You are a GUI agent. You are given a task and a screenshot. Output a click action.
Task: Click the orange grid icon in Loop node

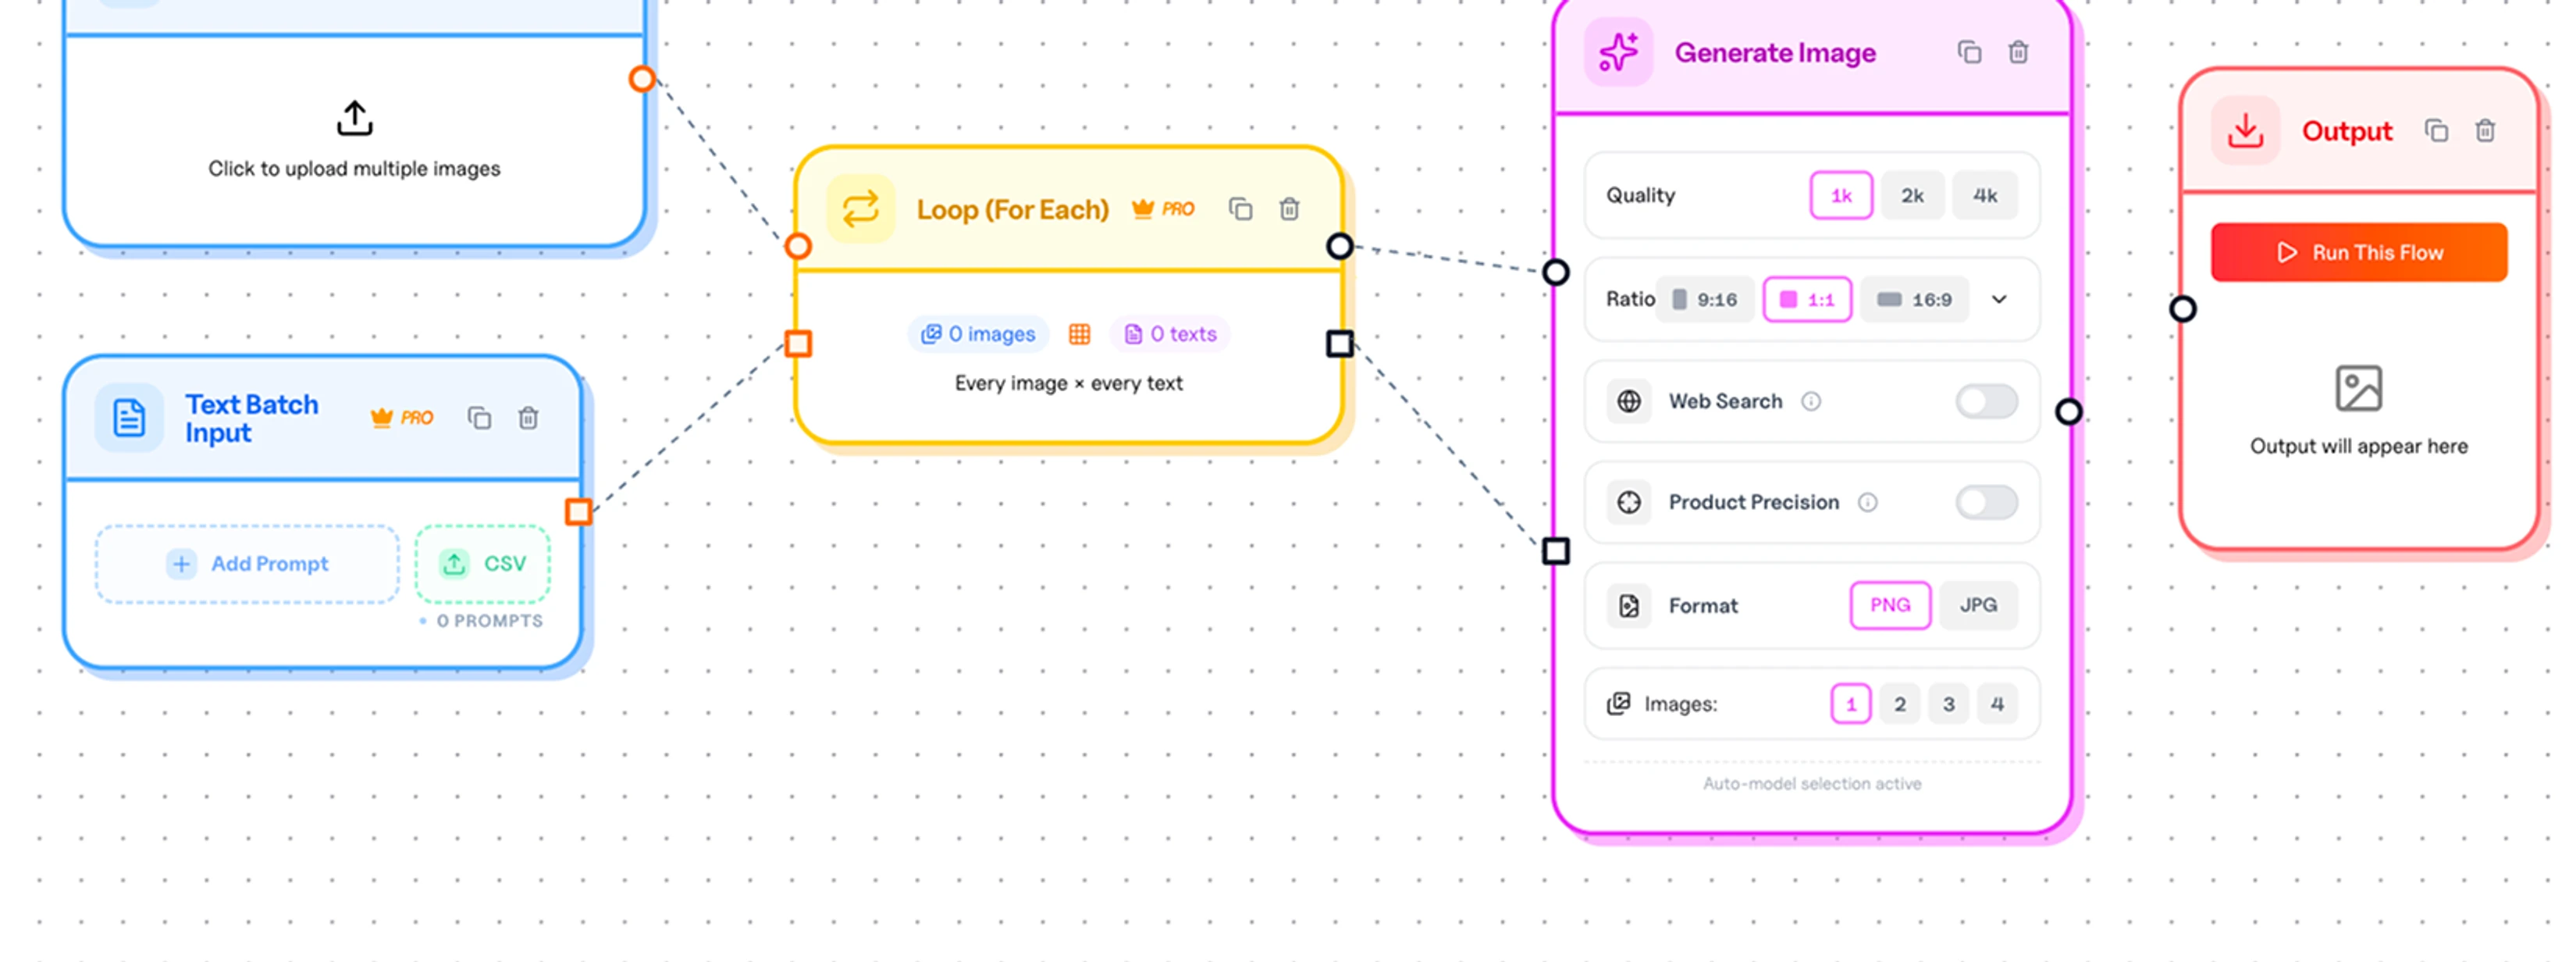coord(1079,334)
